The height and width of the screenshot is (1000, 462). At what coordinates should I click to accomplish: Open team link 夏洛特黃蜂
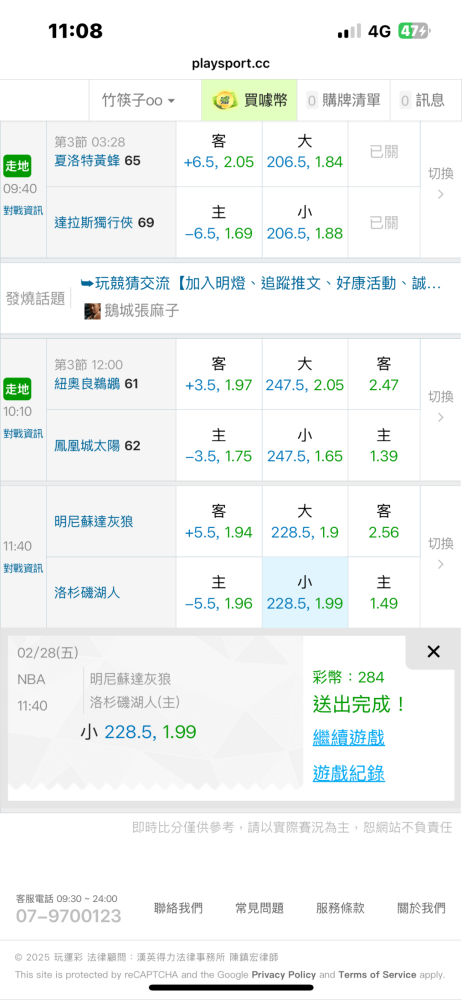click(88, 160)
